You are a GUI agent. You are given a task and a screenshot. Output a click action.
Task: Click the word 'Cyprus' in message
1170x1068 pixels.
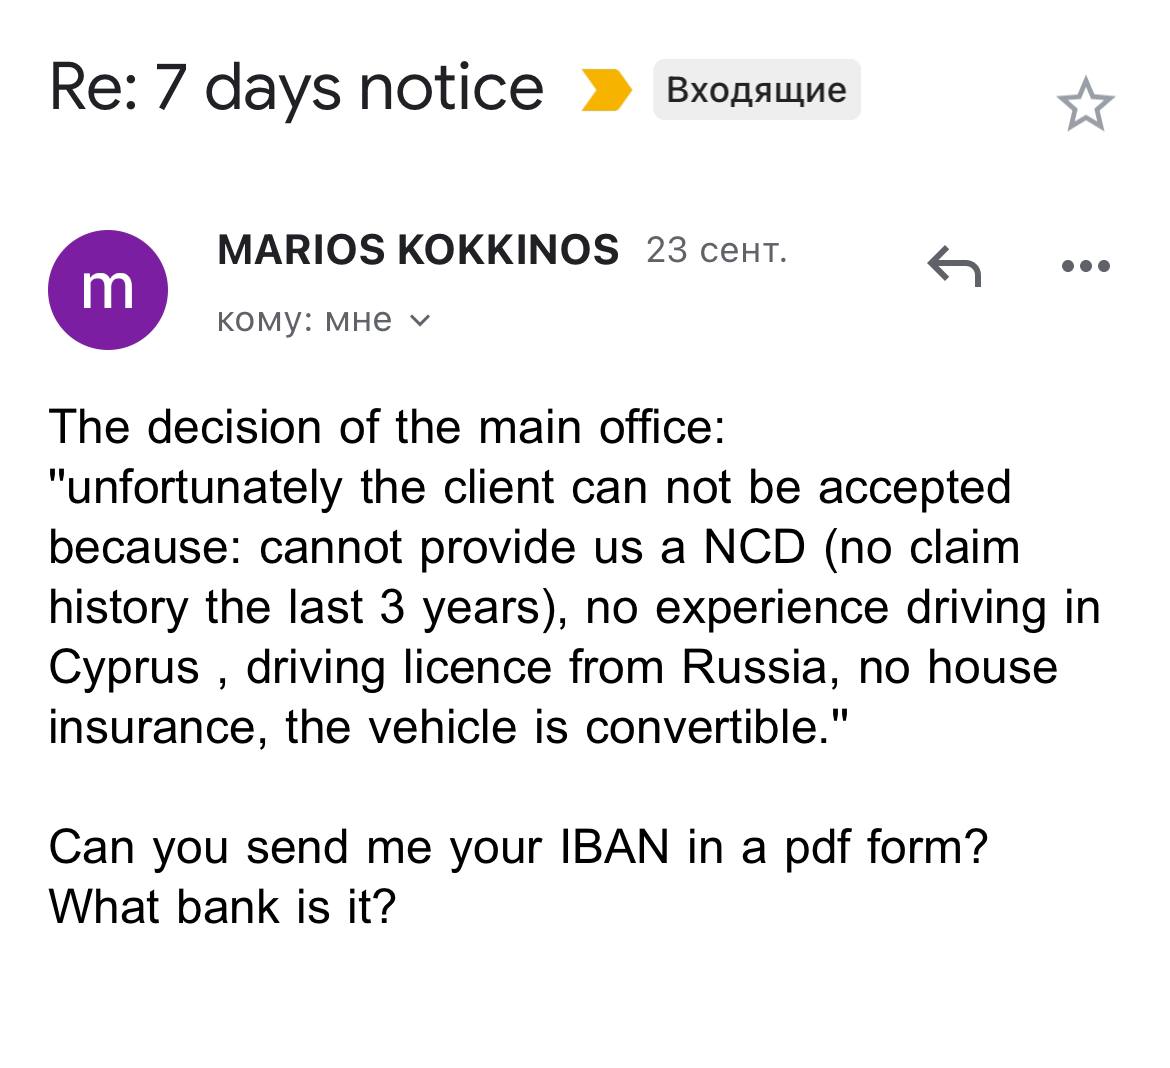tap(124, 667)
